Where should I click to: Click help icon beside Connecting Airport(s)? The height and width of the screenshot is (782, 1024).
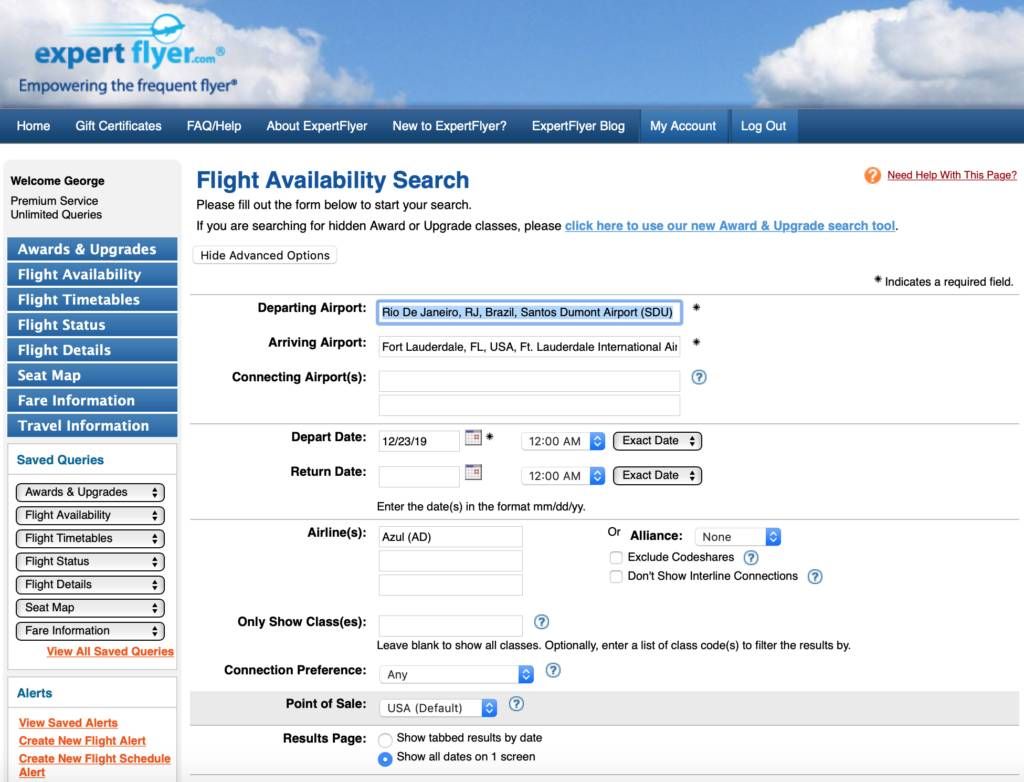[699, 377]
